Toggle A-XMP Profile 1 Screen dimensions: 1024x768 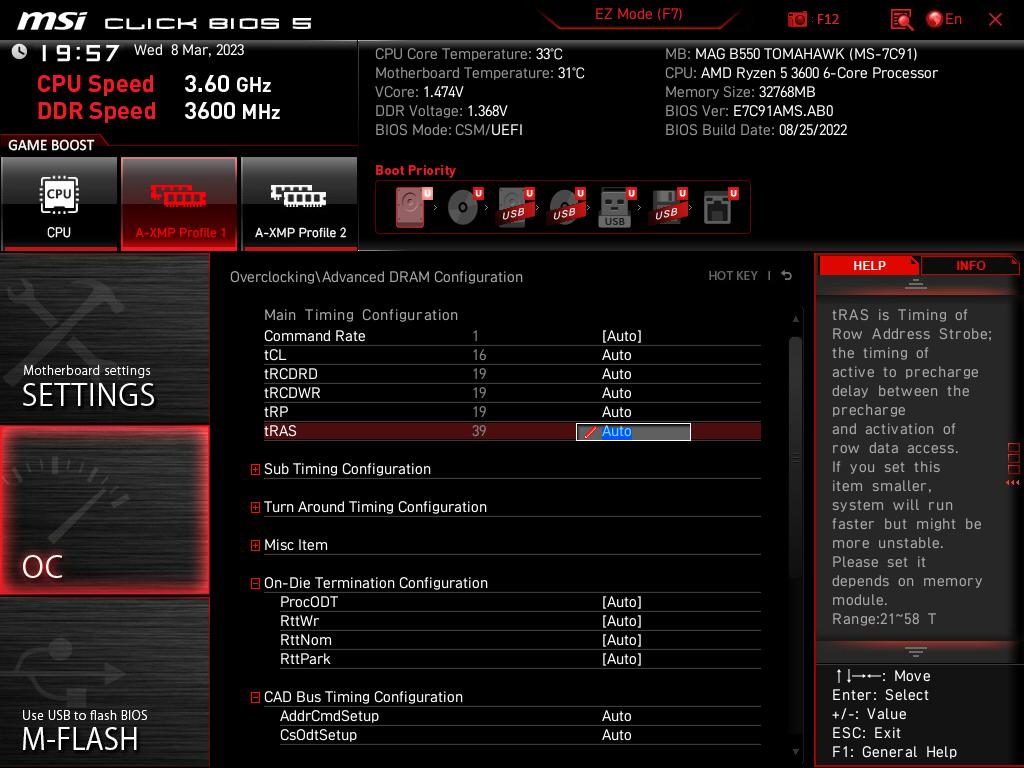click(179, 204)
